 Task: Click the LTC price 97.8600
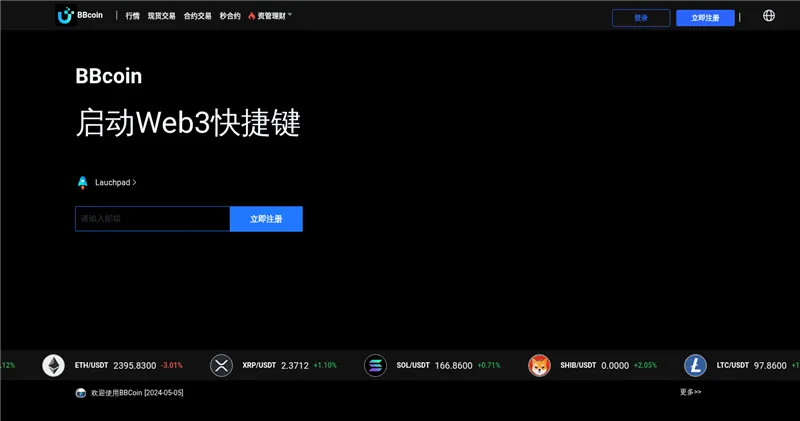tap(770, 366)
